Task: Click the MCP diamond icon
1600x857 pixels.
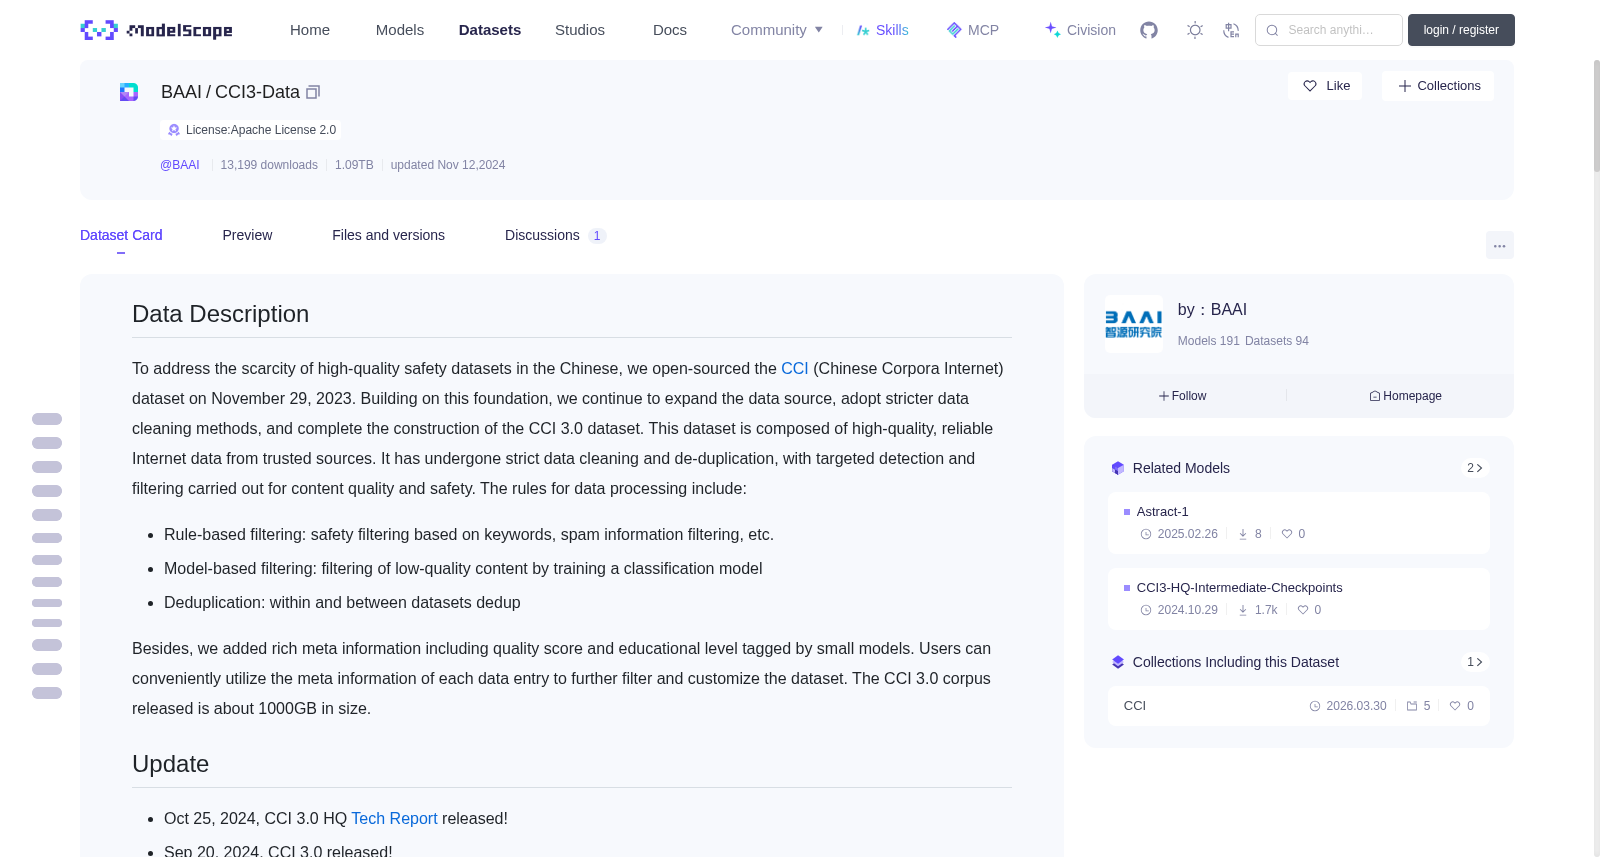Action: (954, 30)
